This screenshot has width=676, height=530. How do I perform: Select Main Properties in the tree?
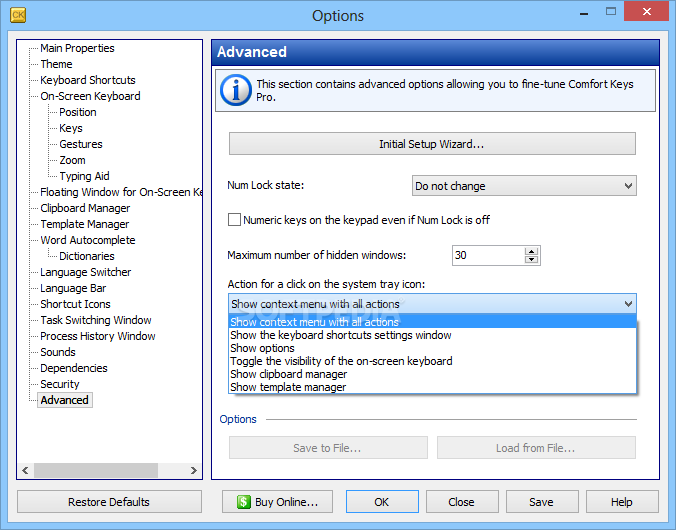(x=77, y=48)
